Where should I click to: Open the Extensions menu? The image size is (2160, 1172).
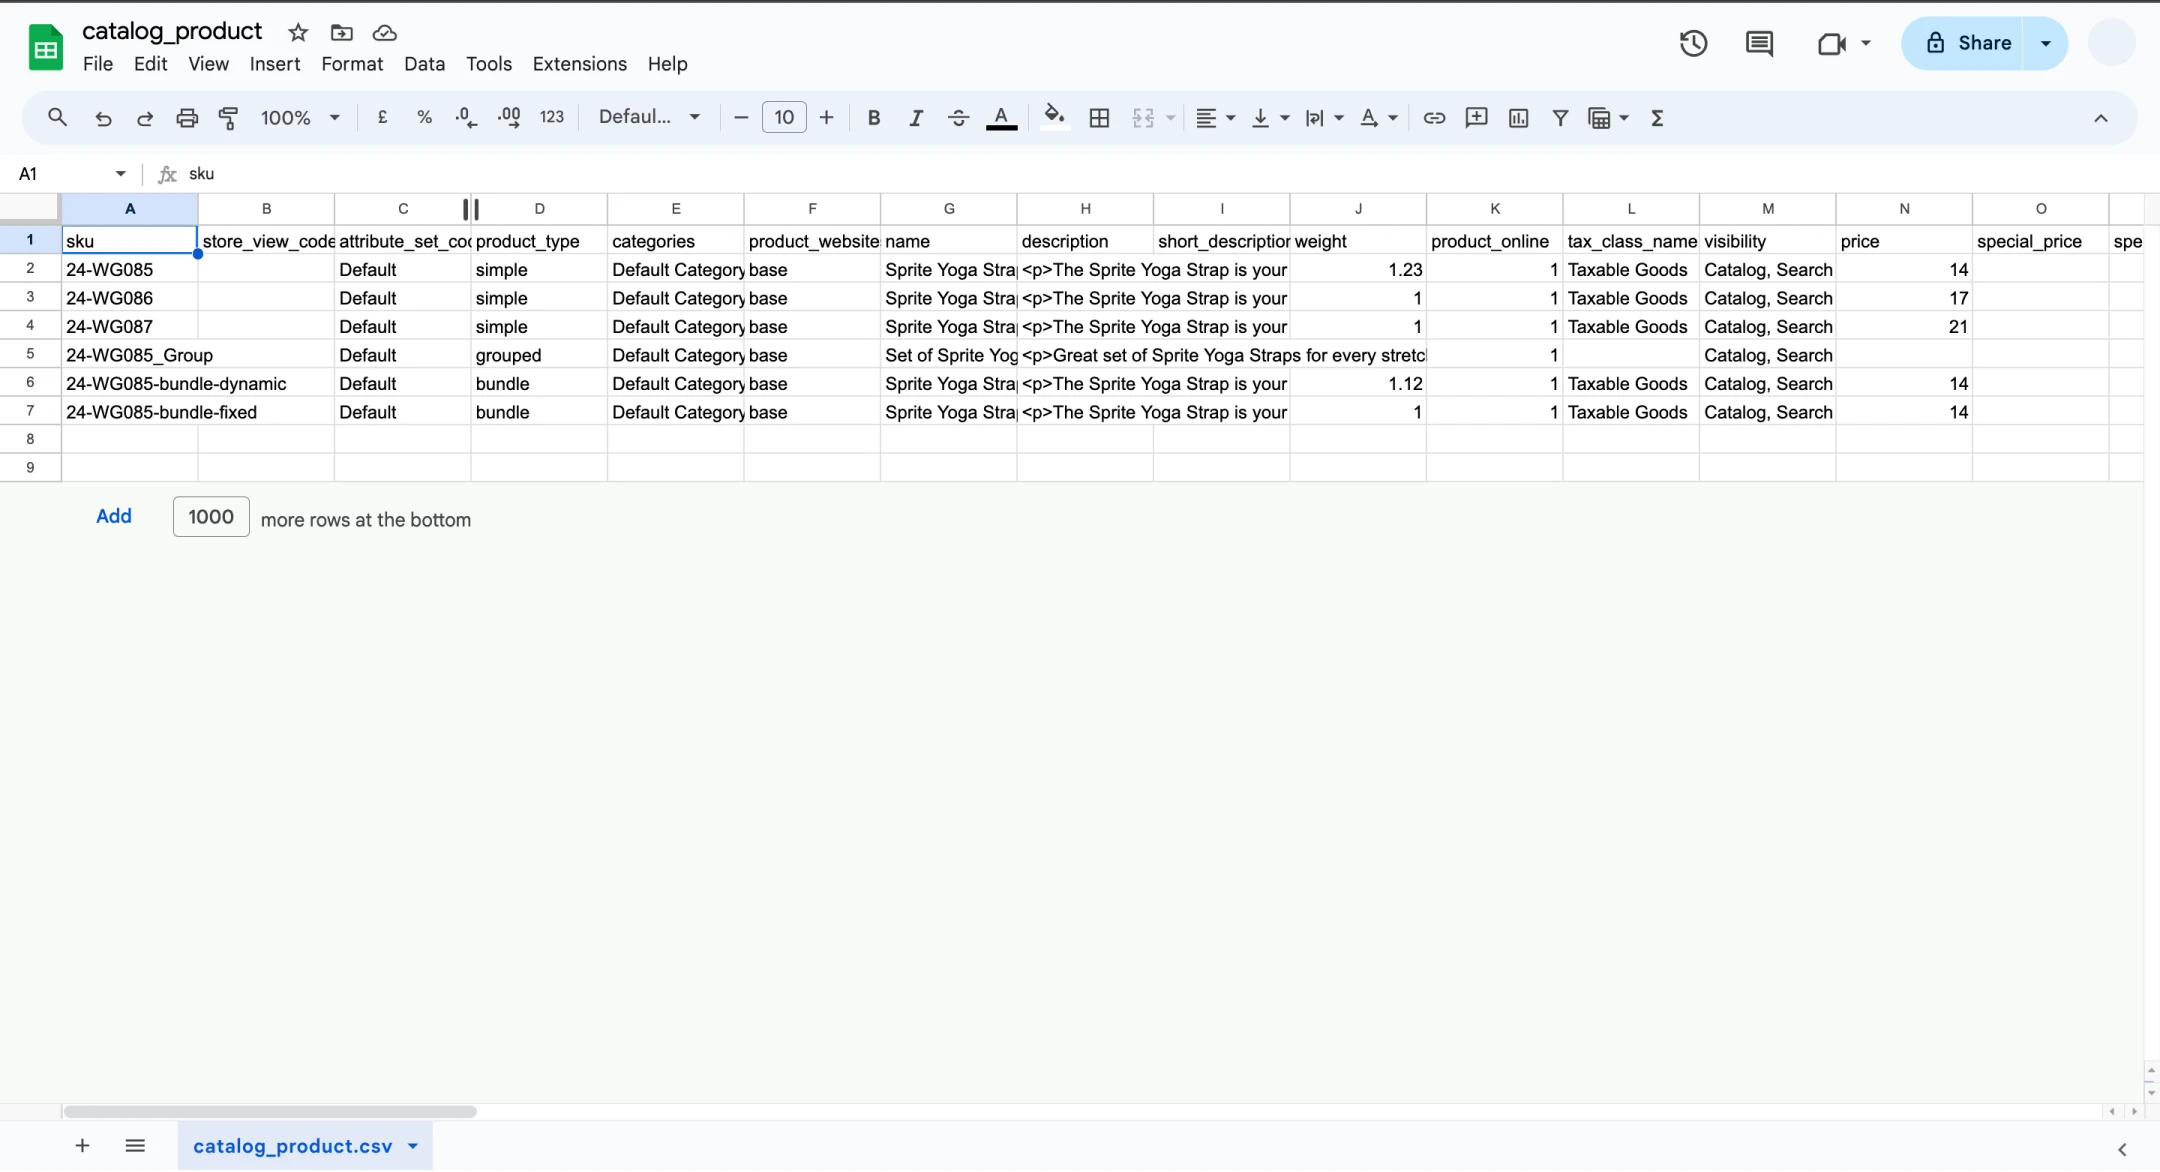pos(579,64)
